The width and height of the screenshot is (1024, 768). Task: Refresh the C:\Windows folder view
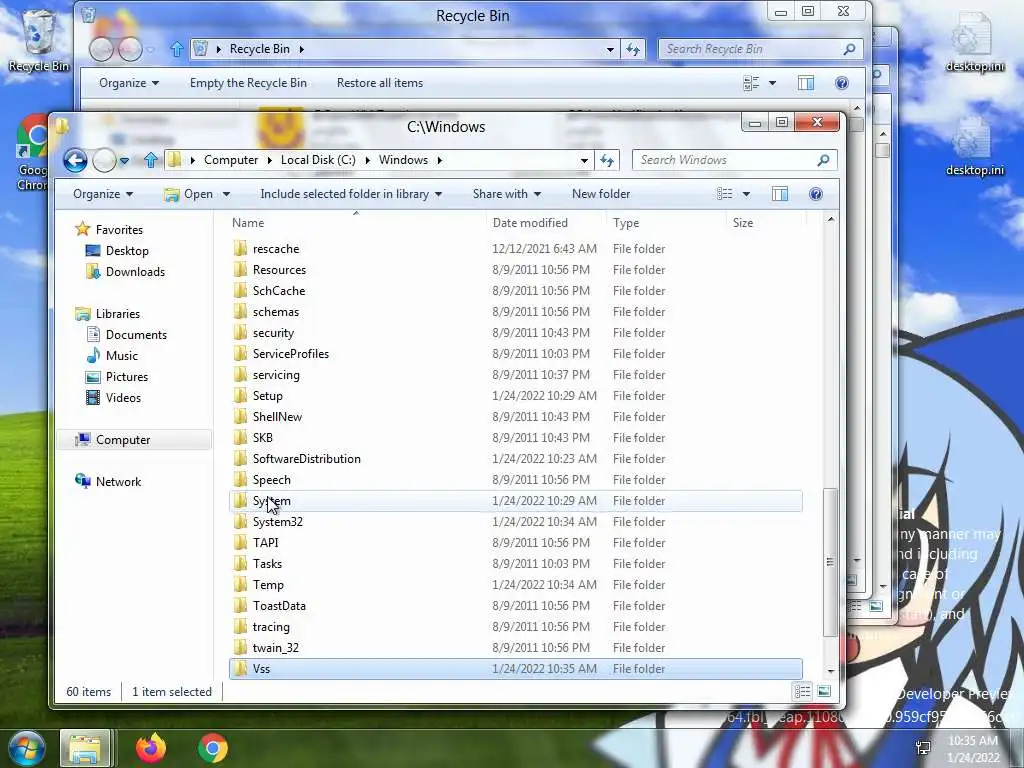tap(607, 160)
